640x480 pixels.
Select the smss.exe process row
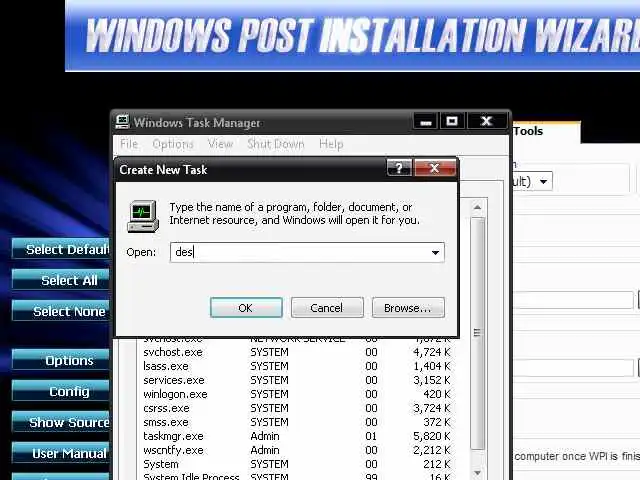pos(297,422)
